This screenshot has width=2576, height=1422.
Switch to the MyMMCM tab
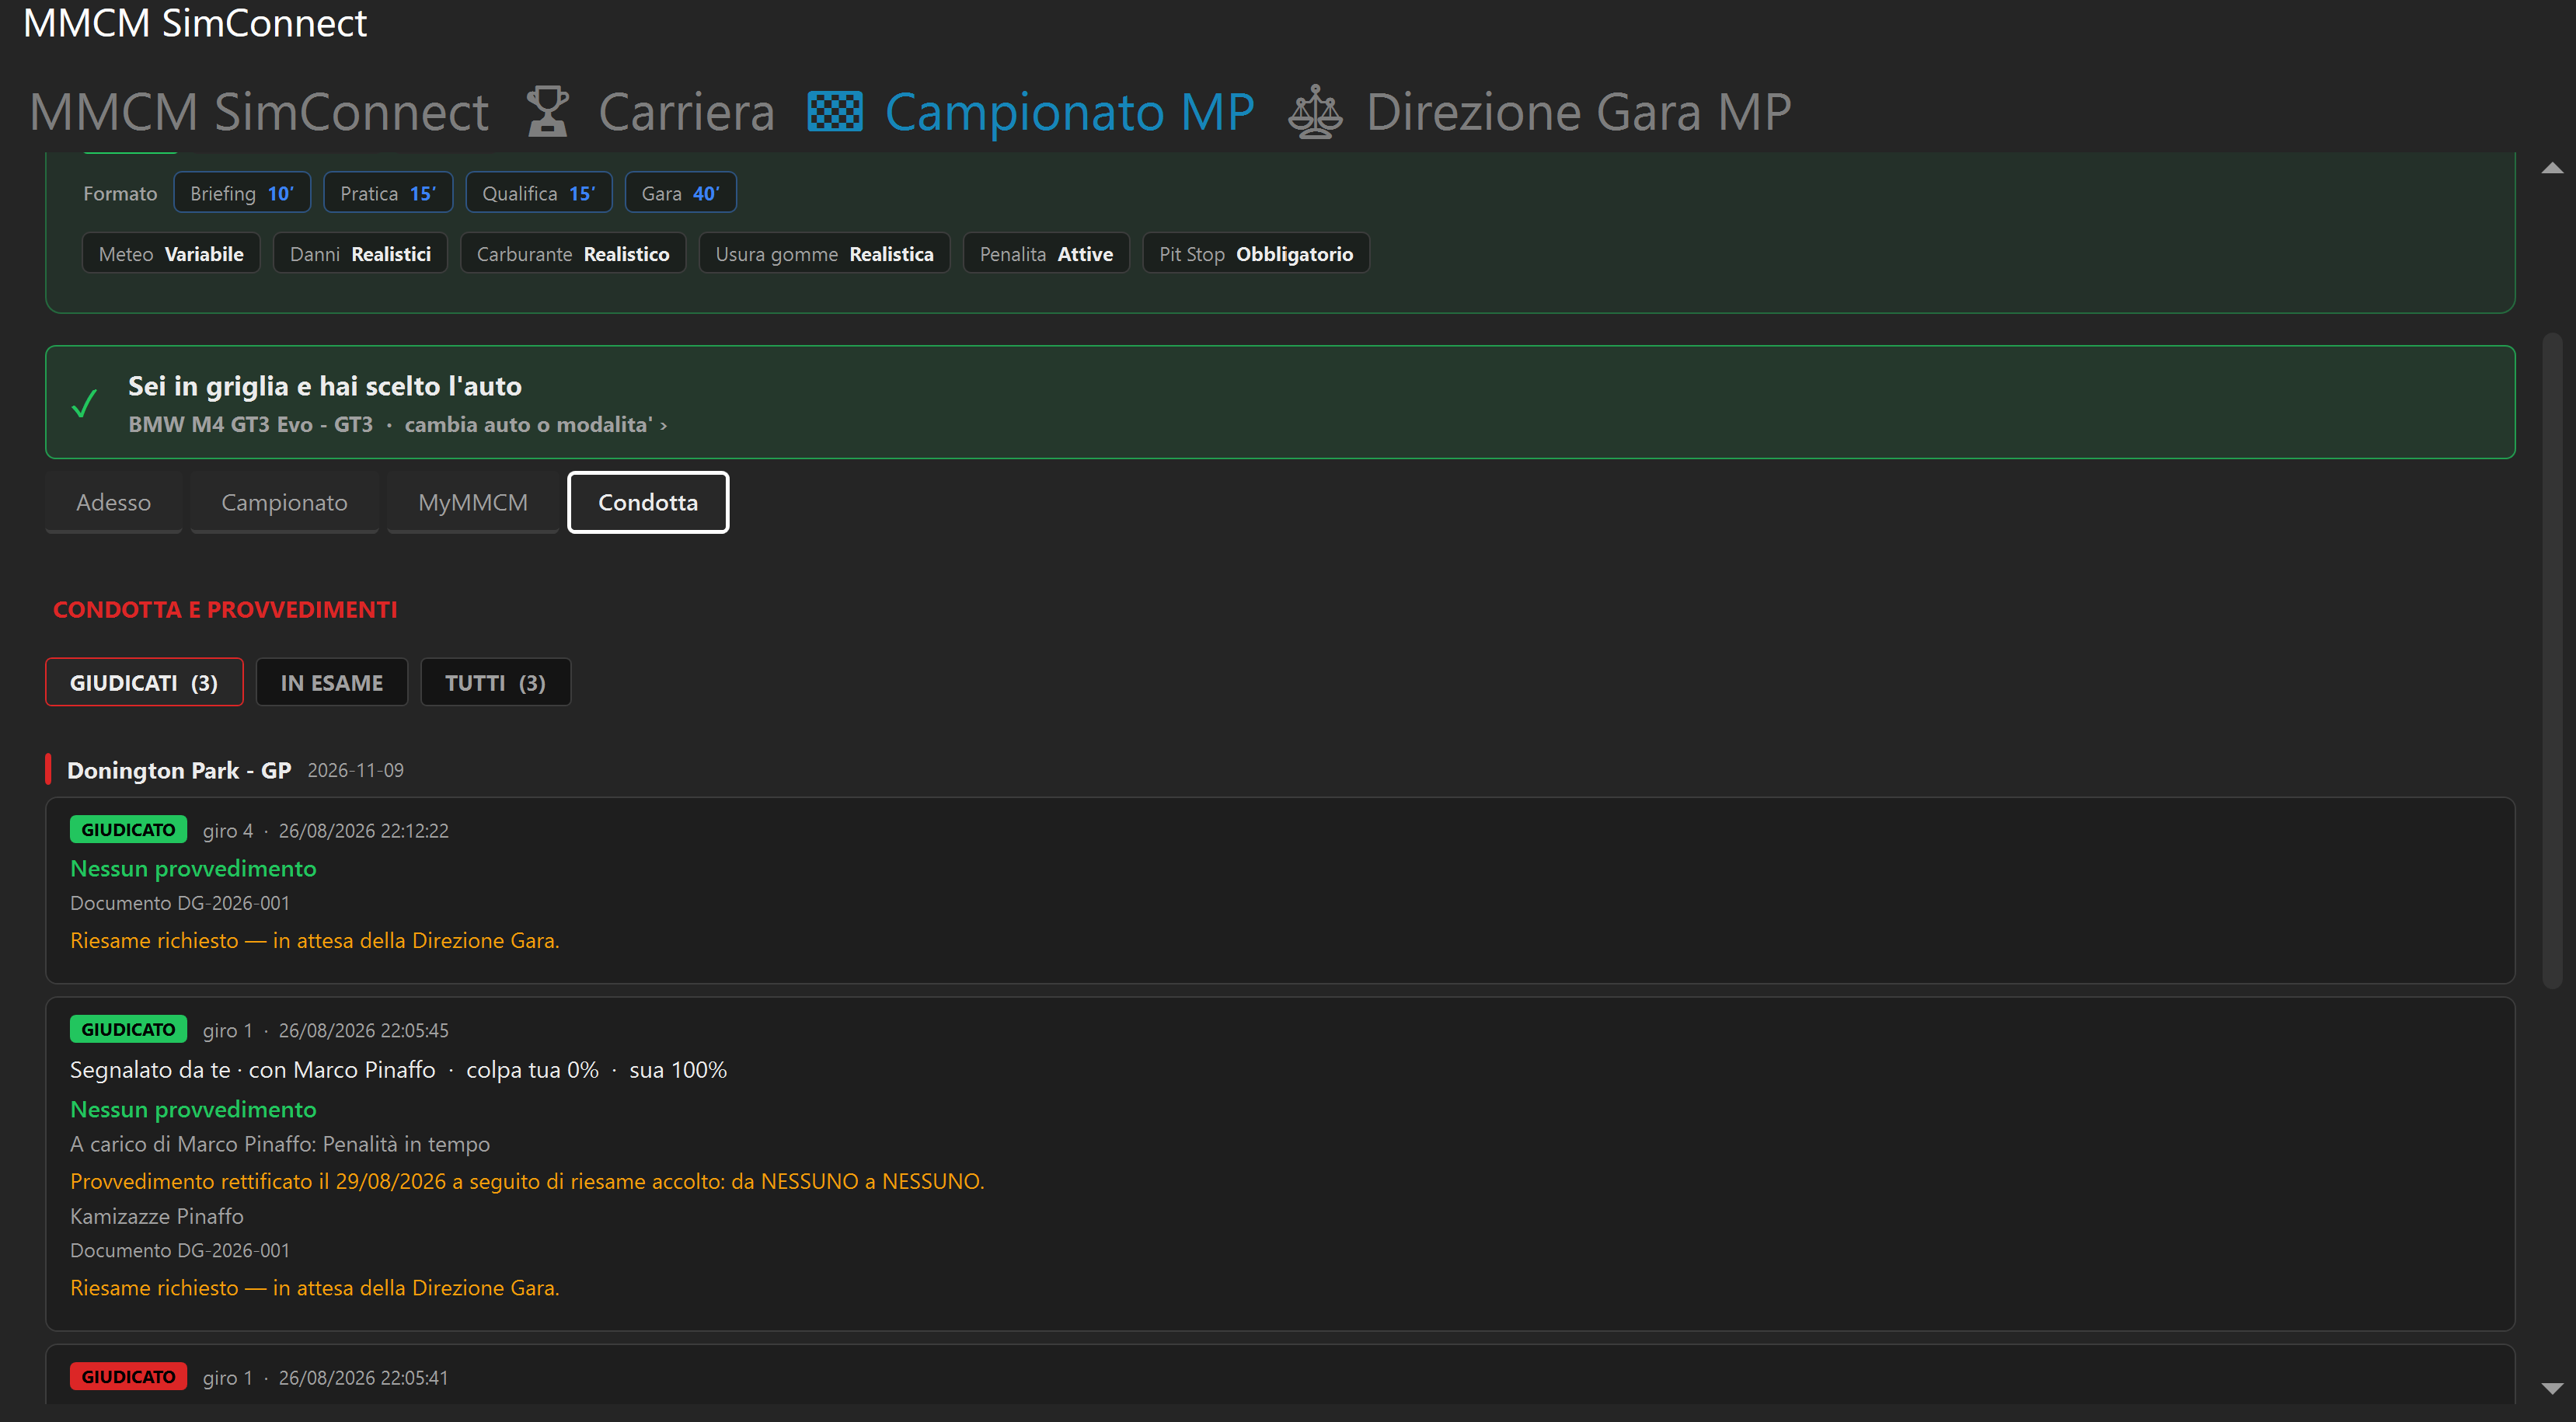coord(473,502)
